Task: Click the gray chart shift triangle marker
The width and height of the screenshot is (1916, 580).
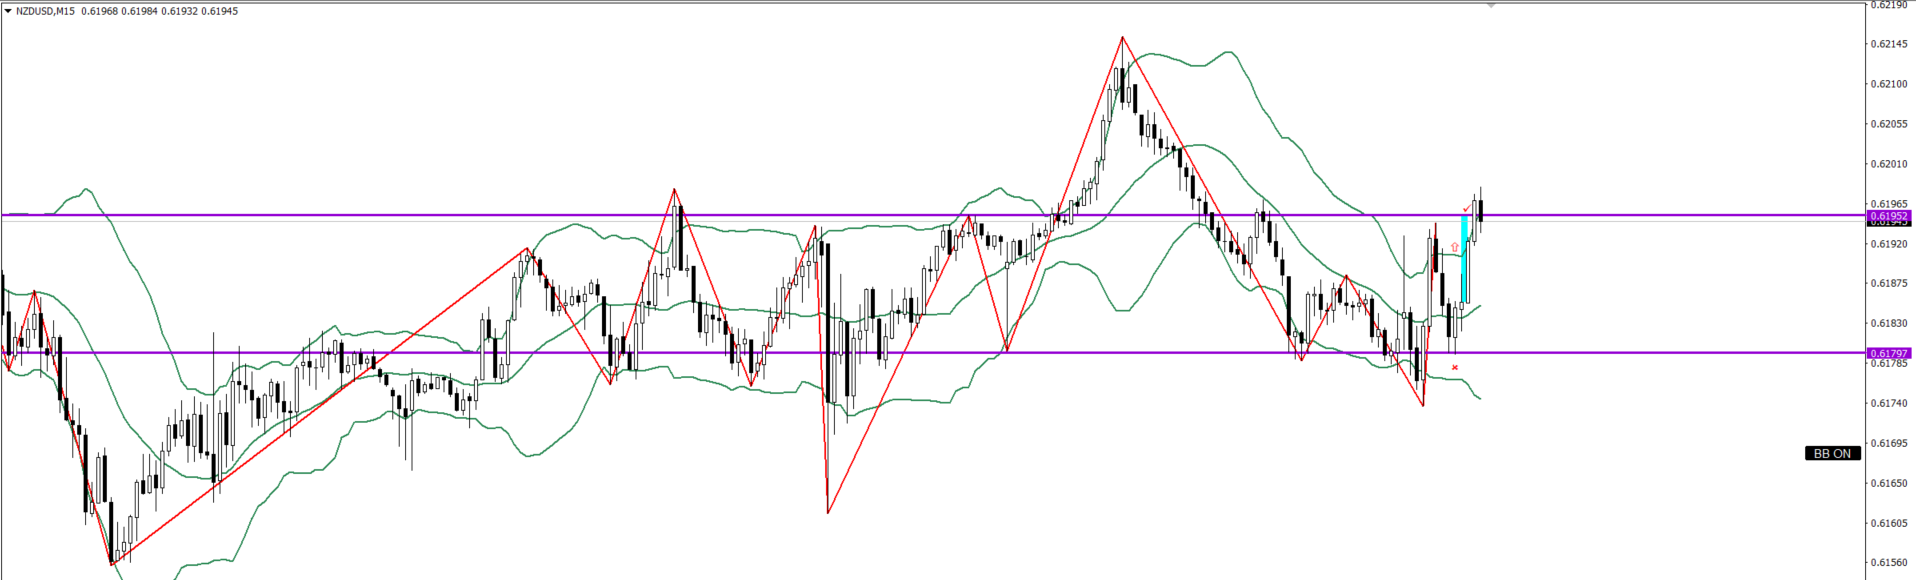Action: [1491, 5]
